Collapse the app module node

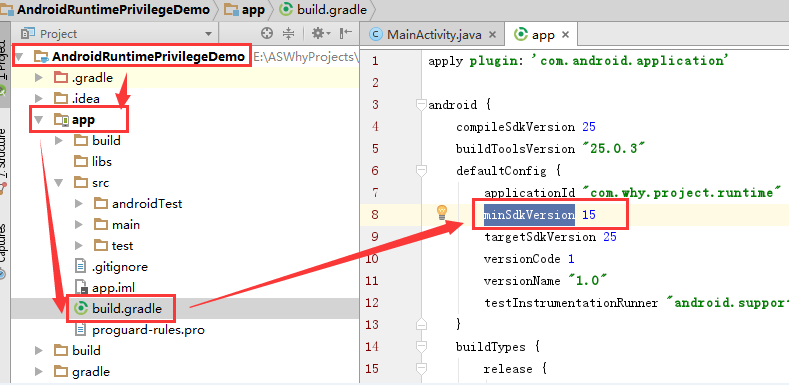point(38,120)
